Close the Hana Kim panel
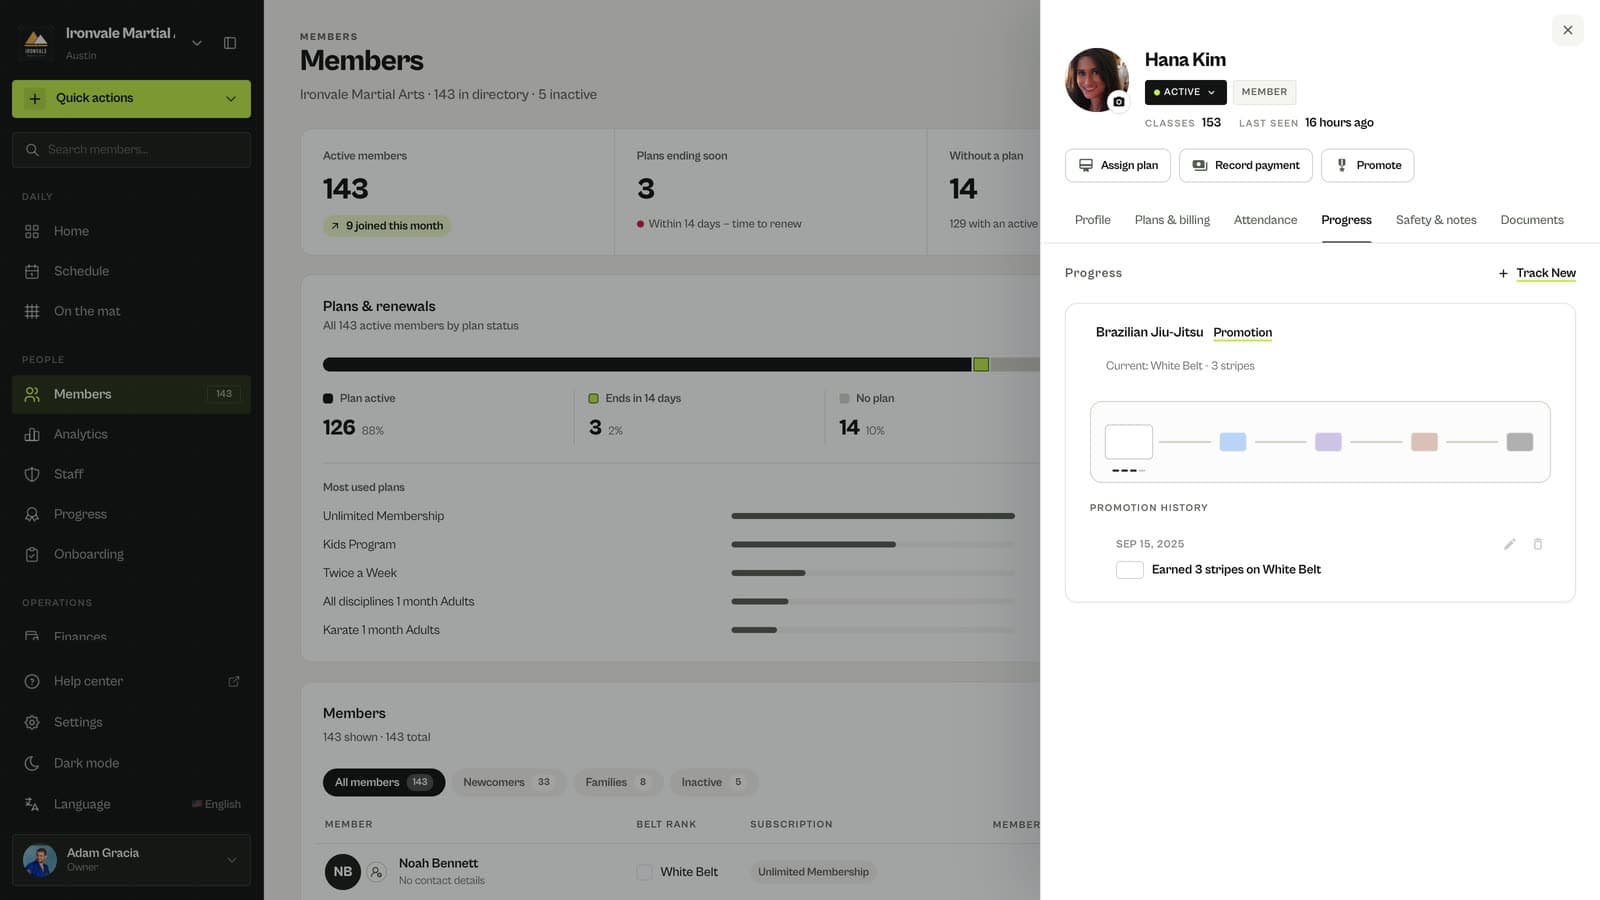The image size is (1600, 900). coord(1568,30)
